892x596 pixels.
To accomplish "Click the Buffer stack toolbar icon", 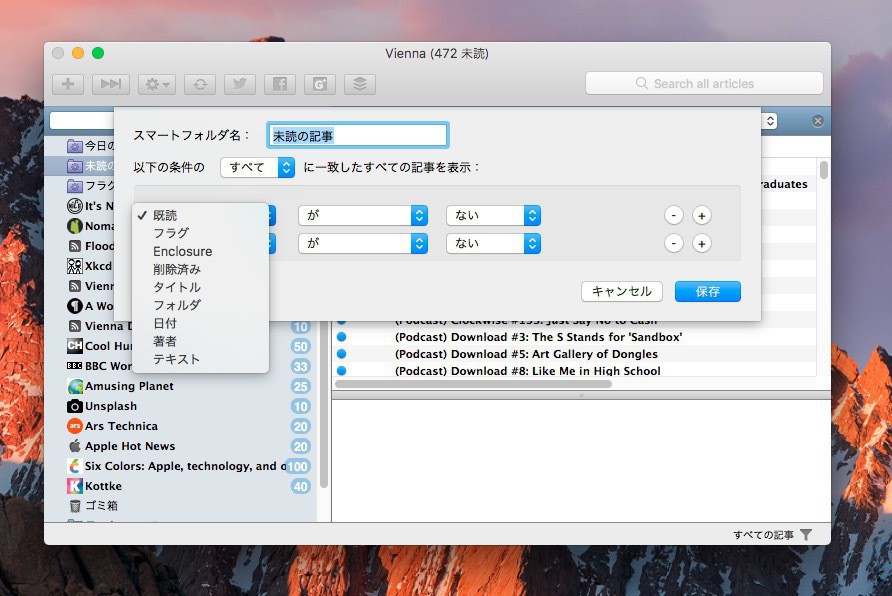I will pos(360,84).
